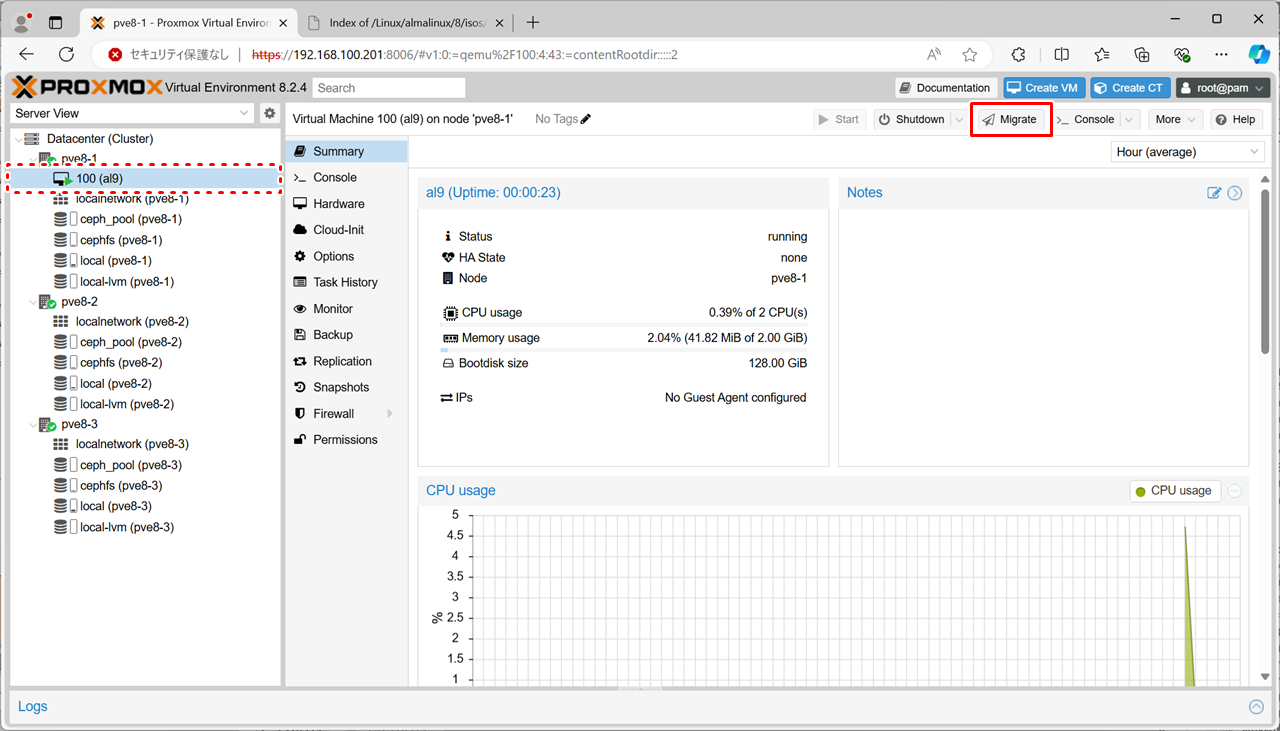1280x731 pixels.
Task: Open the Server View settings gear
Action: (x=269, y=113)
